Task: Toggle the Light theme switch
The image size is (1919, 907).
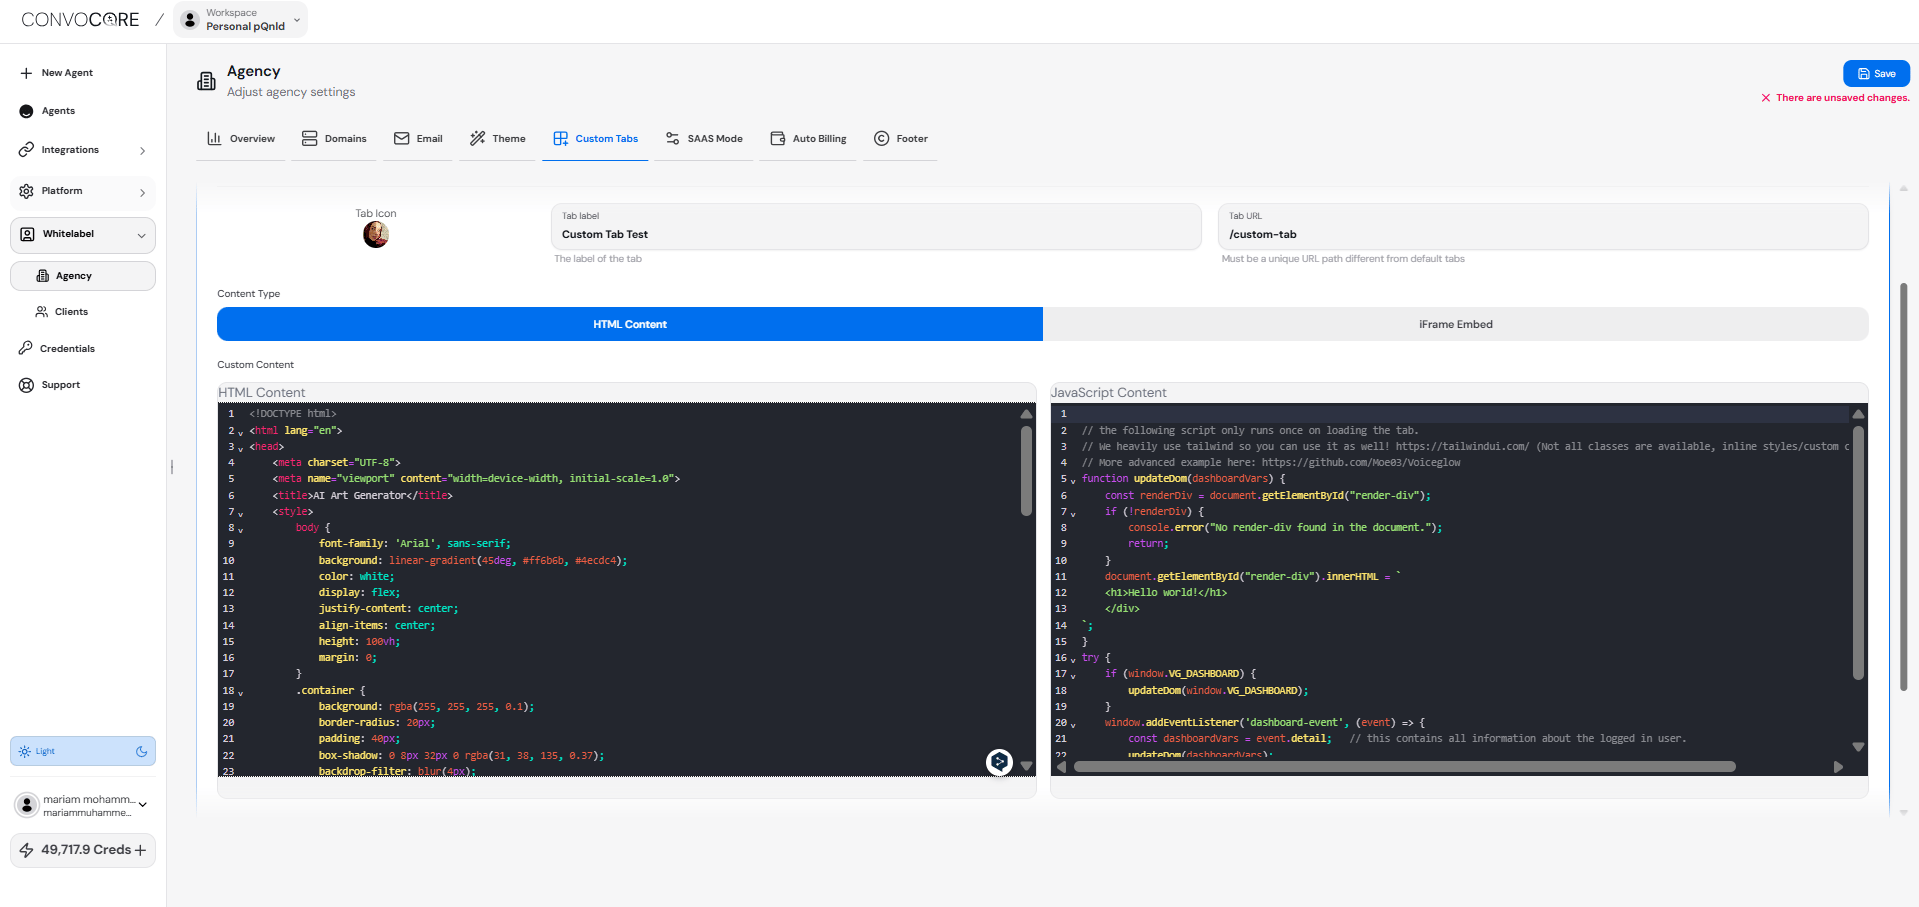Action: [83, 751]
